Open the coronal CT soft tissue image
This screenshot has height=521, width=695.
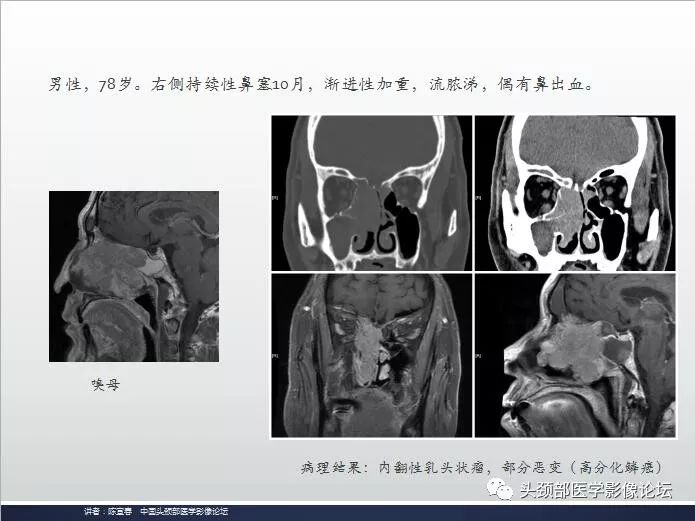click(x=575, y=193)
